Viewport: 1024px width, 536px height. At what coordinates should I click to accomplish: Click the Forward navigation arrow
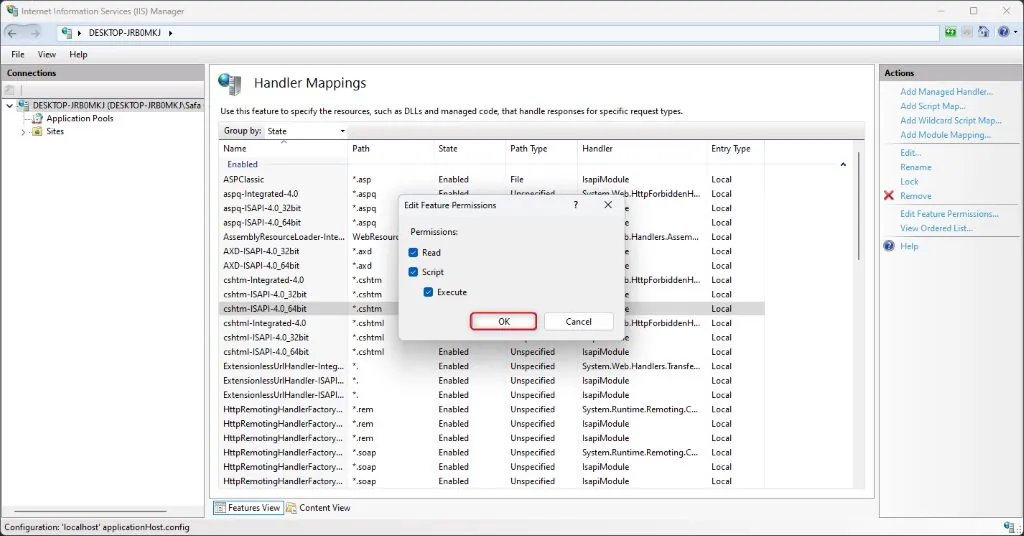point(35,33)
